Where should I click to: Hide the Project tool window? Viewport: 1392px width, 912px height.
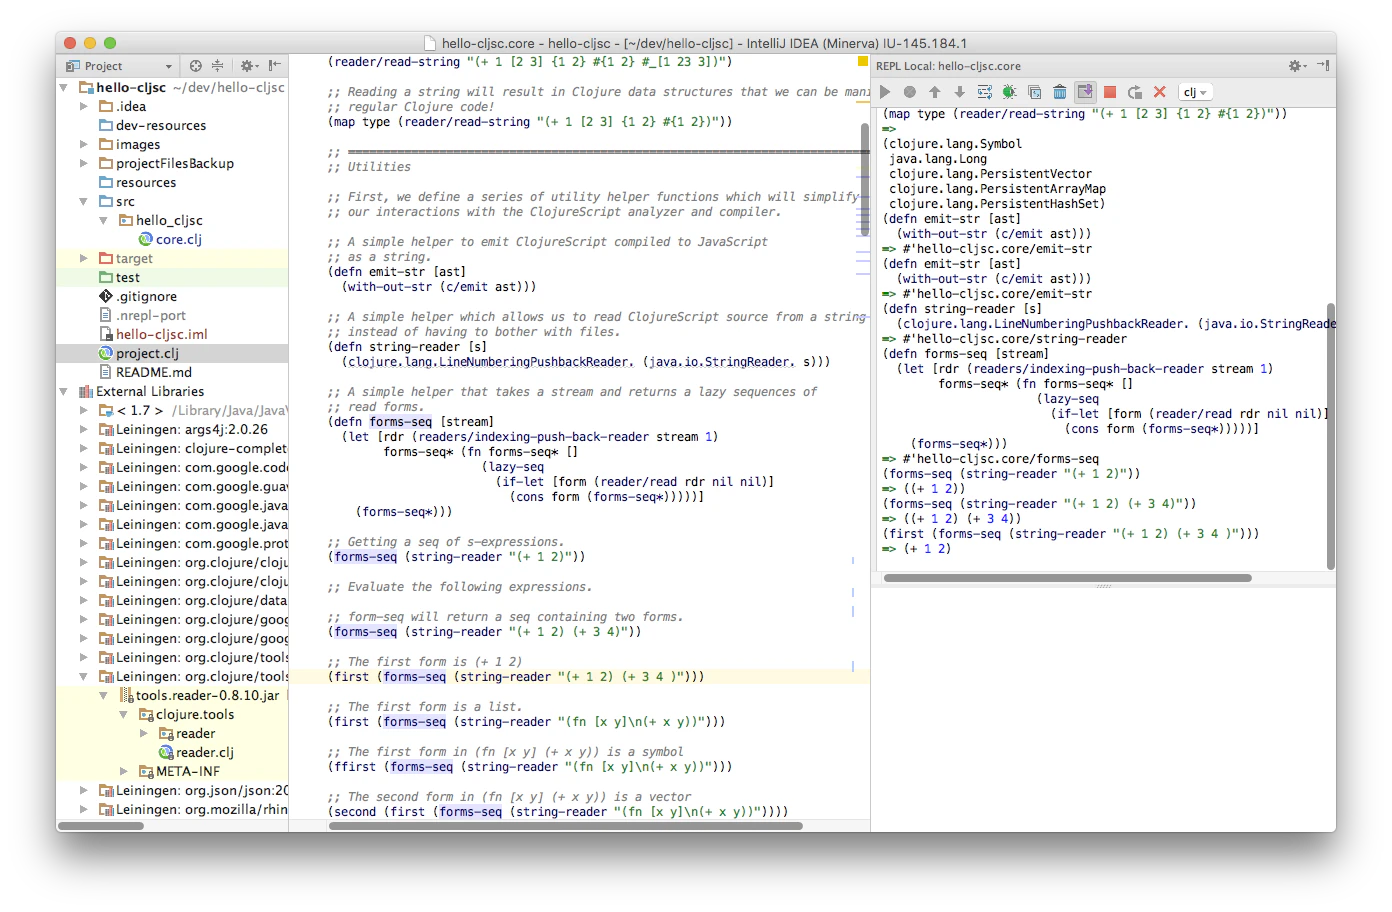pos(274,66)
